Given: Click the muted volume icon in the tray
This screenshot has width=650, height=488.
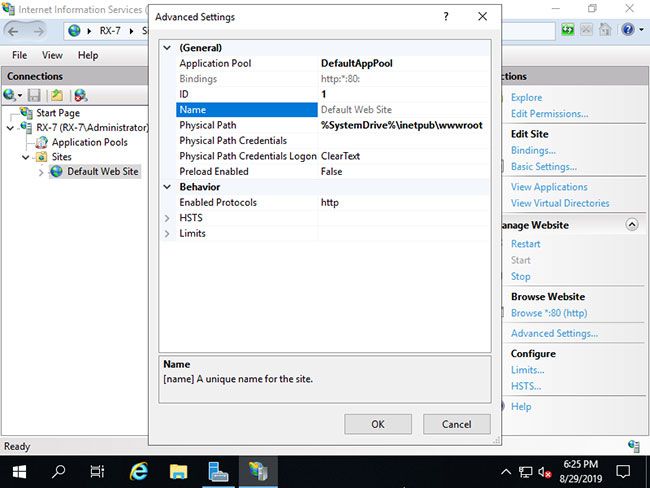Looking at the screenshot, I should [545, 472].
